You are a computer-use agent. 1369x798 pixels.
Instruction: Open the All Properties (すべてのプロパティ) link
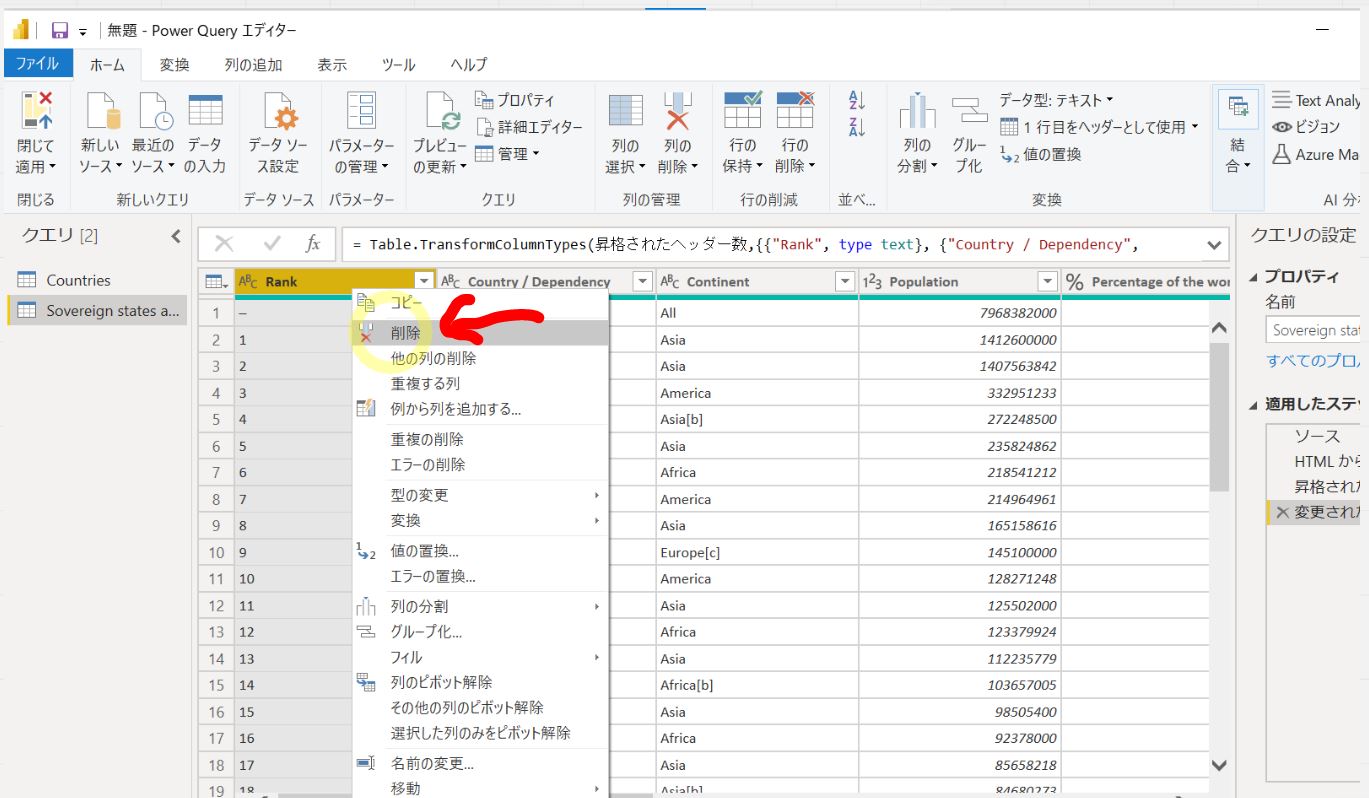(1315, 360)
